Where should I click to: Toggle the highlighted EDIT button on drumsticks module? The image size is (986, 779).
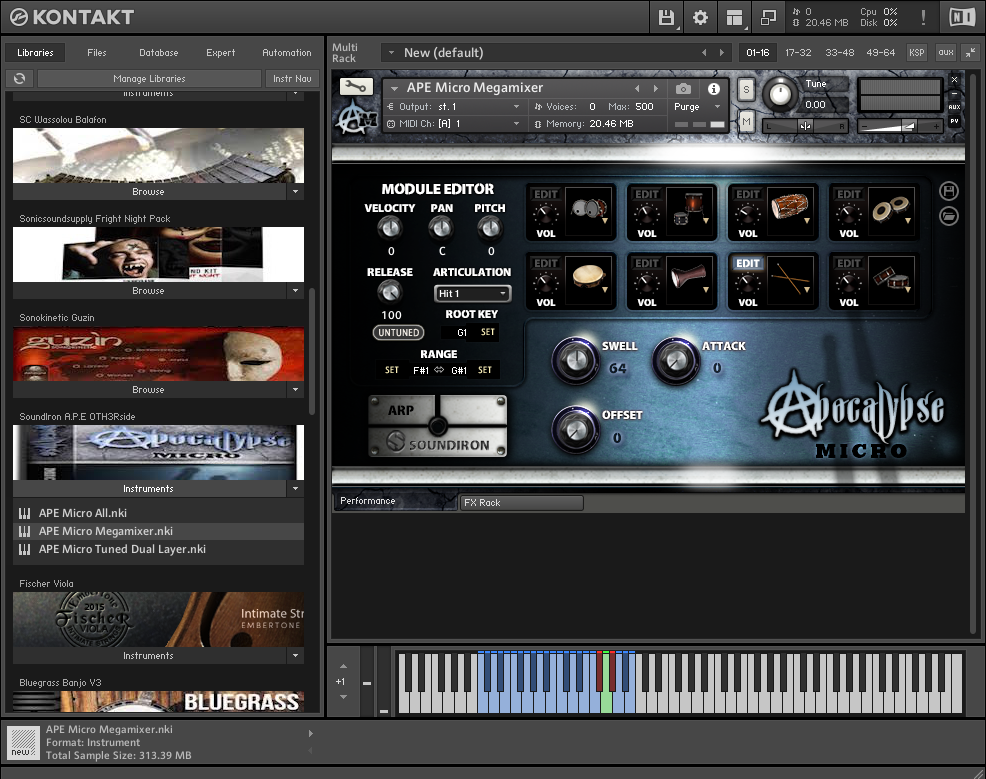748,263
